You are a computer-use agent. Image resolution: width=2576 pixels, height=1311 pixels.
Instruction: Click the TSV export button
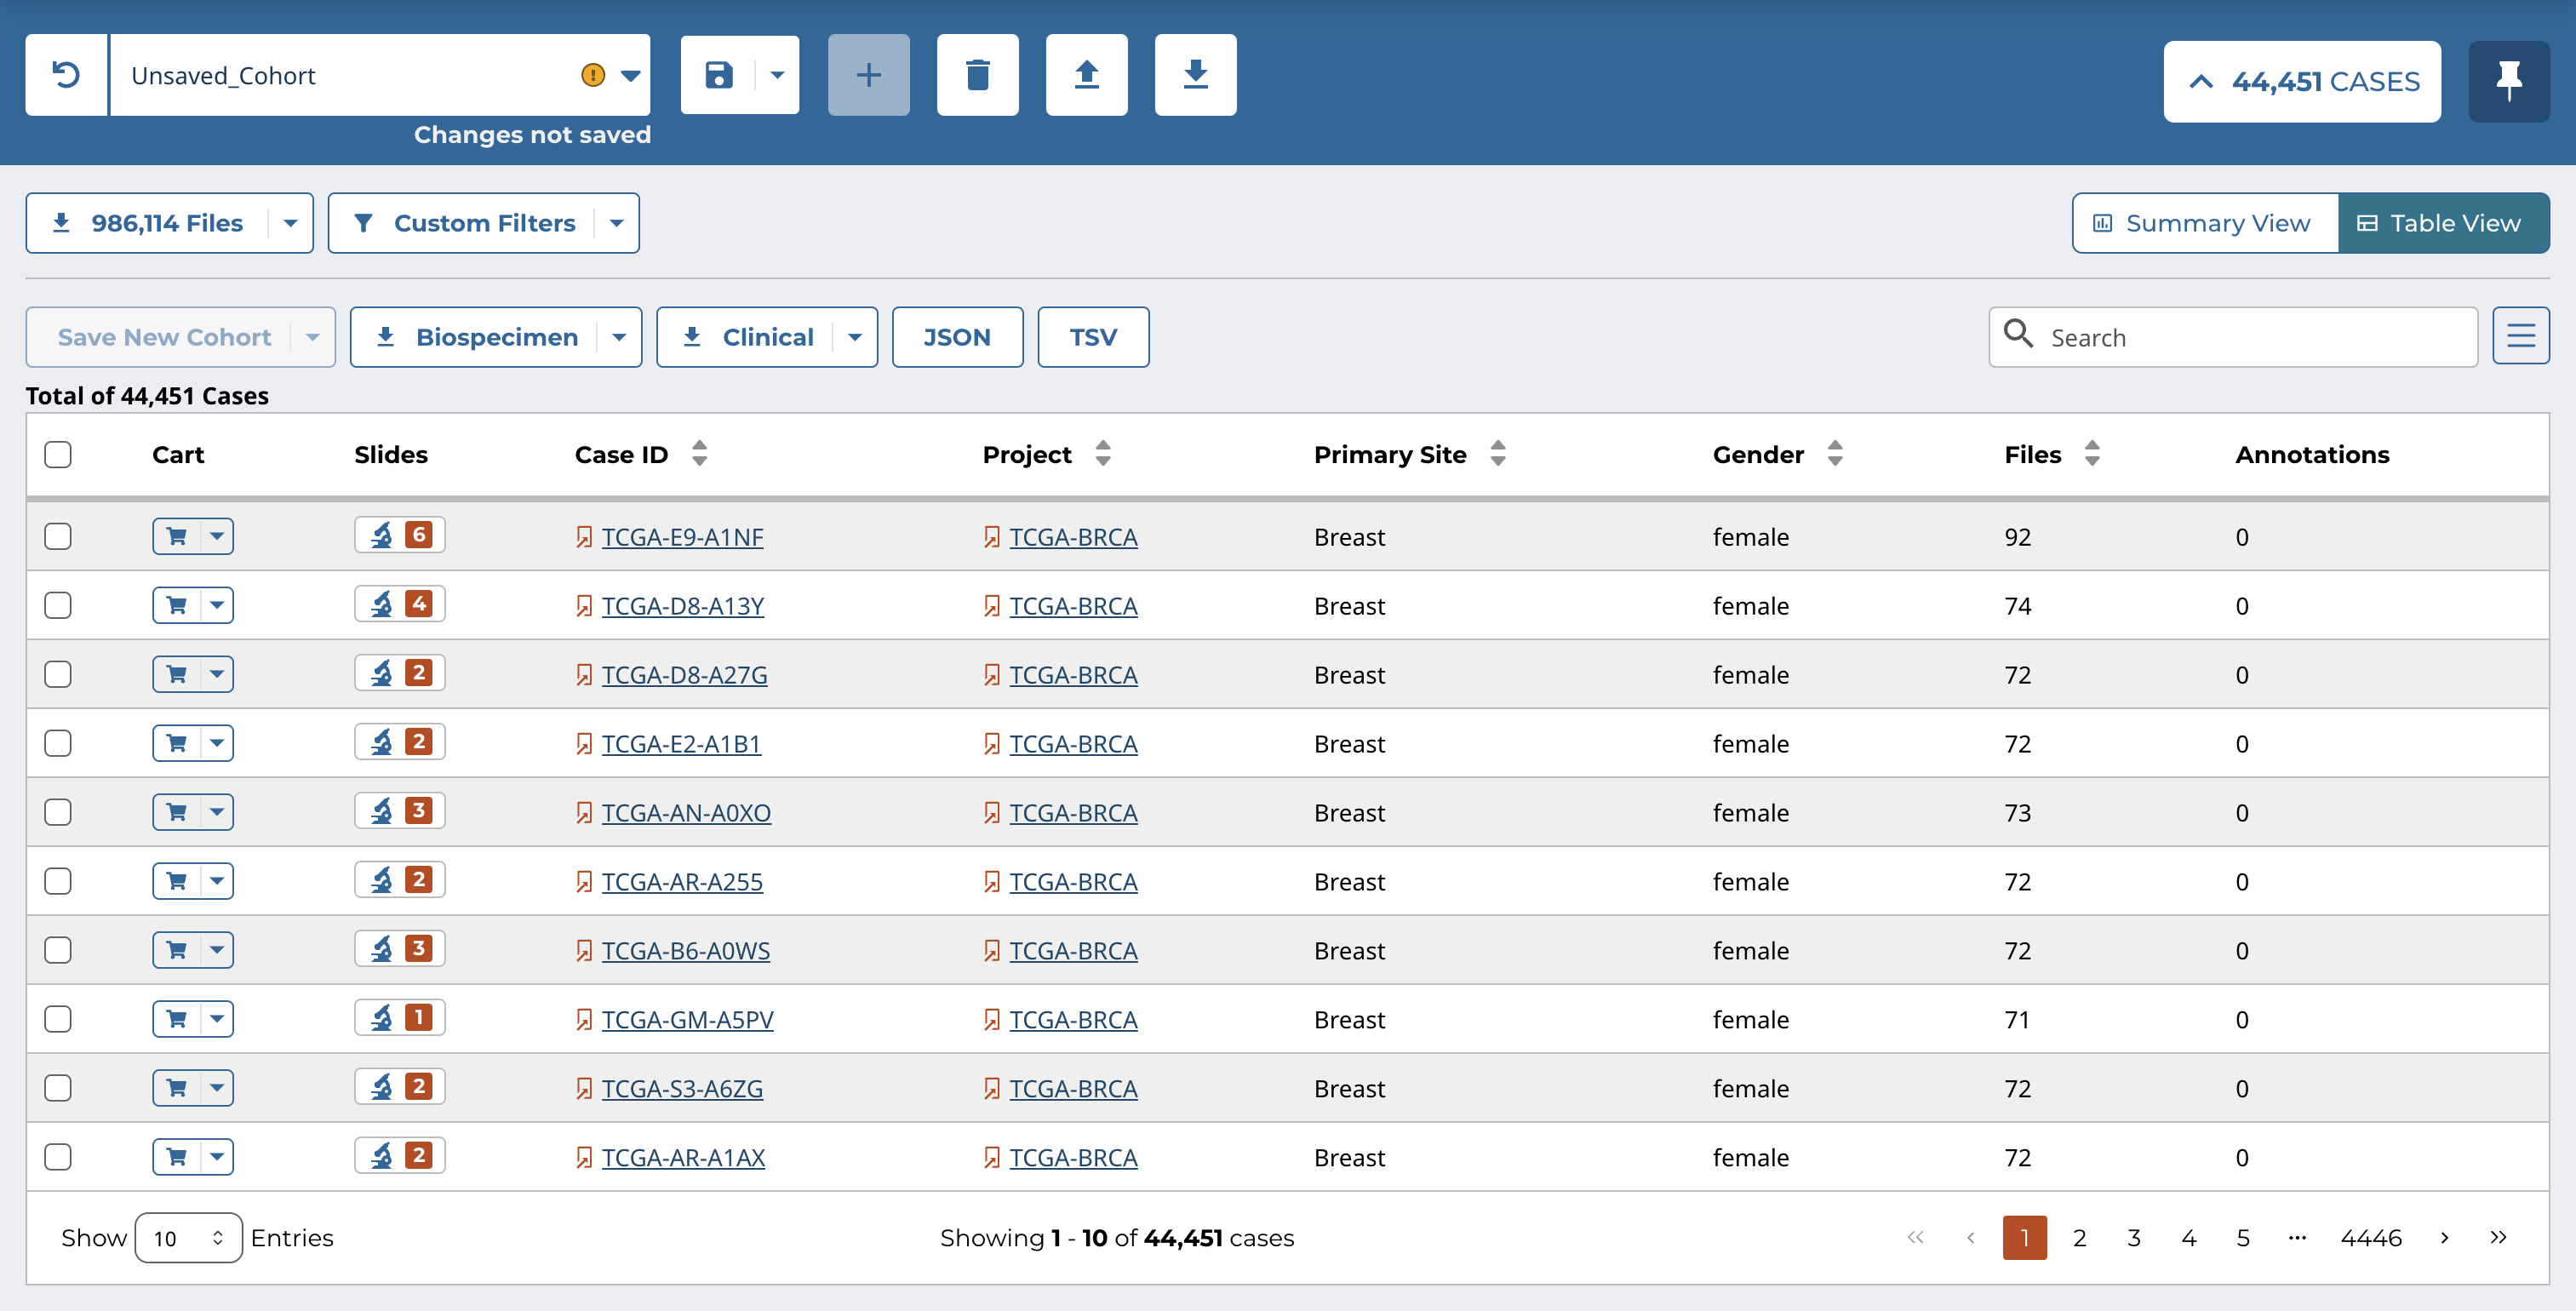(x=1092, y=337)
